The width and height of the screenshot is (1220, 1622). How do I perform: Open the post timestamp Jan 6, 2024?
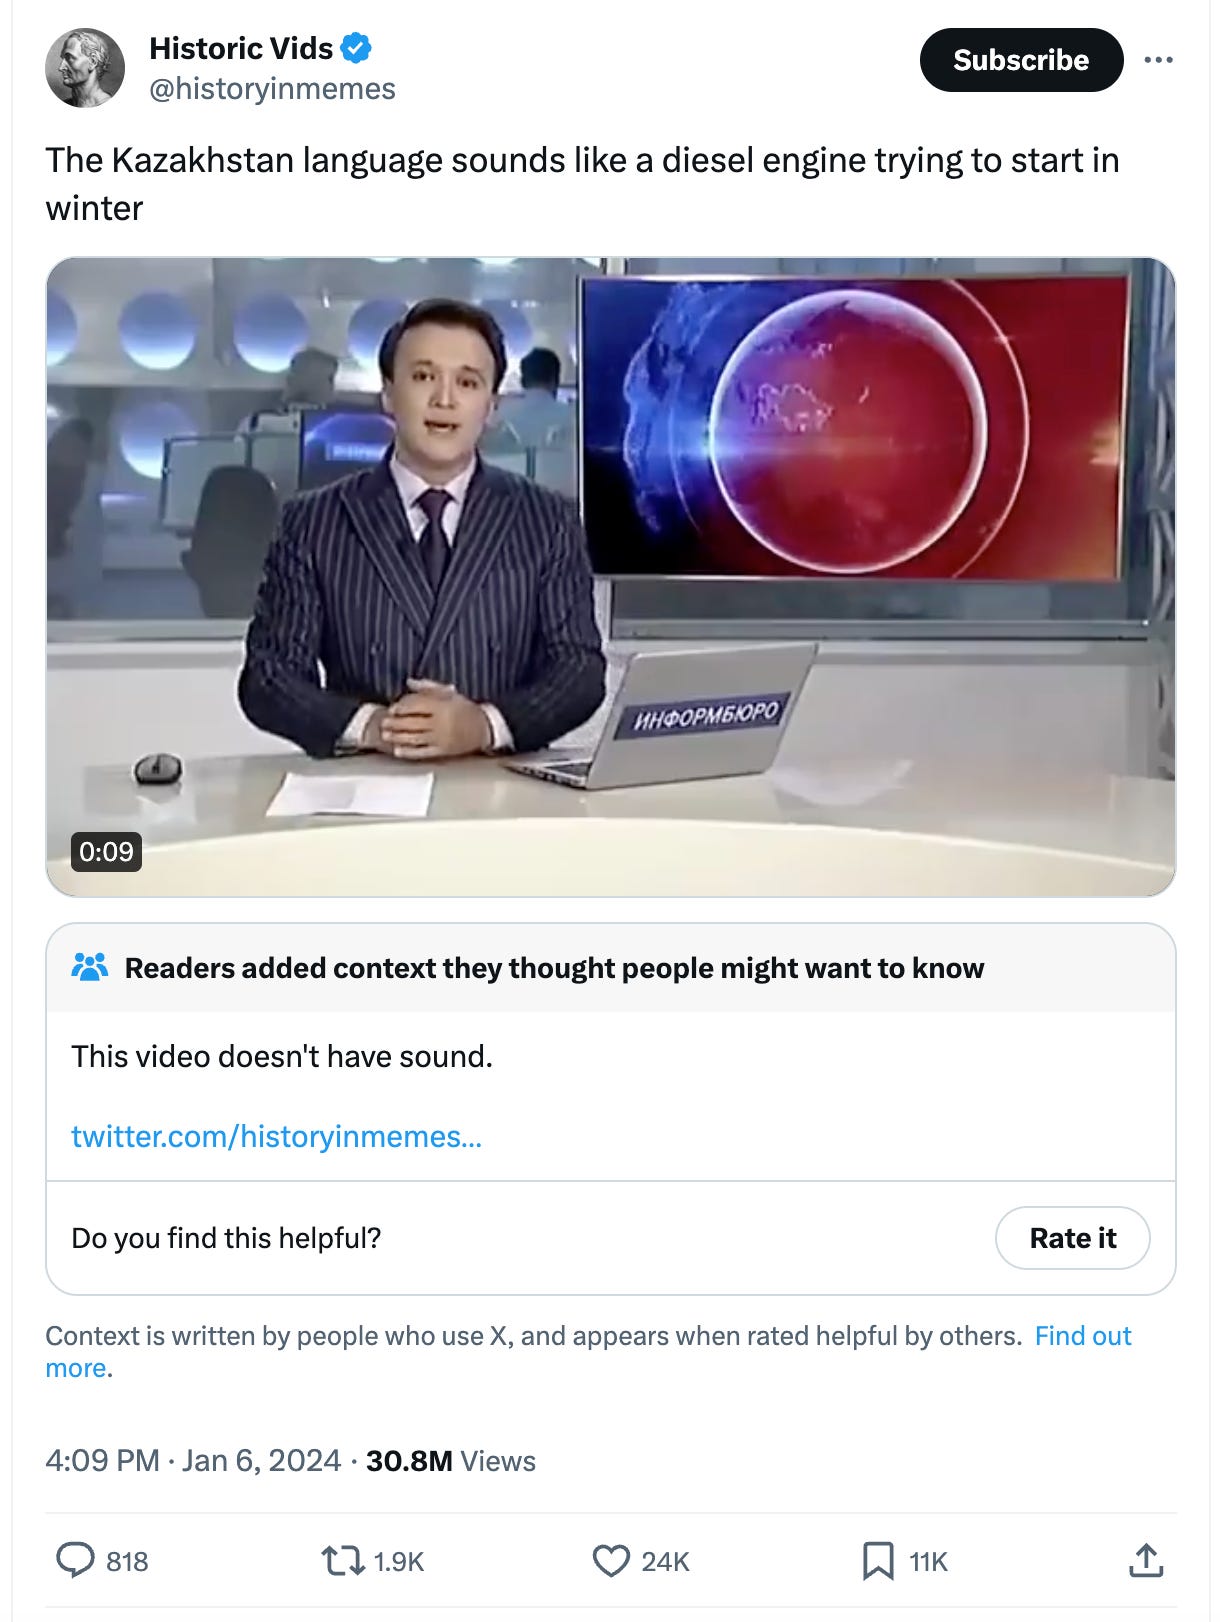click(x=193, y=1461)
